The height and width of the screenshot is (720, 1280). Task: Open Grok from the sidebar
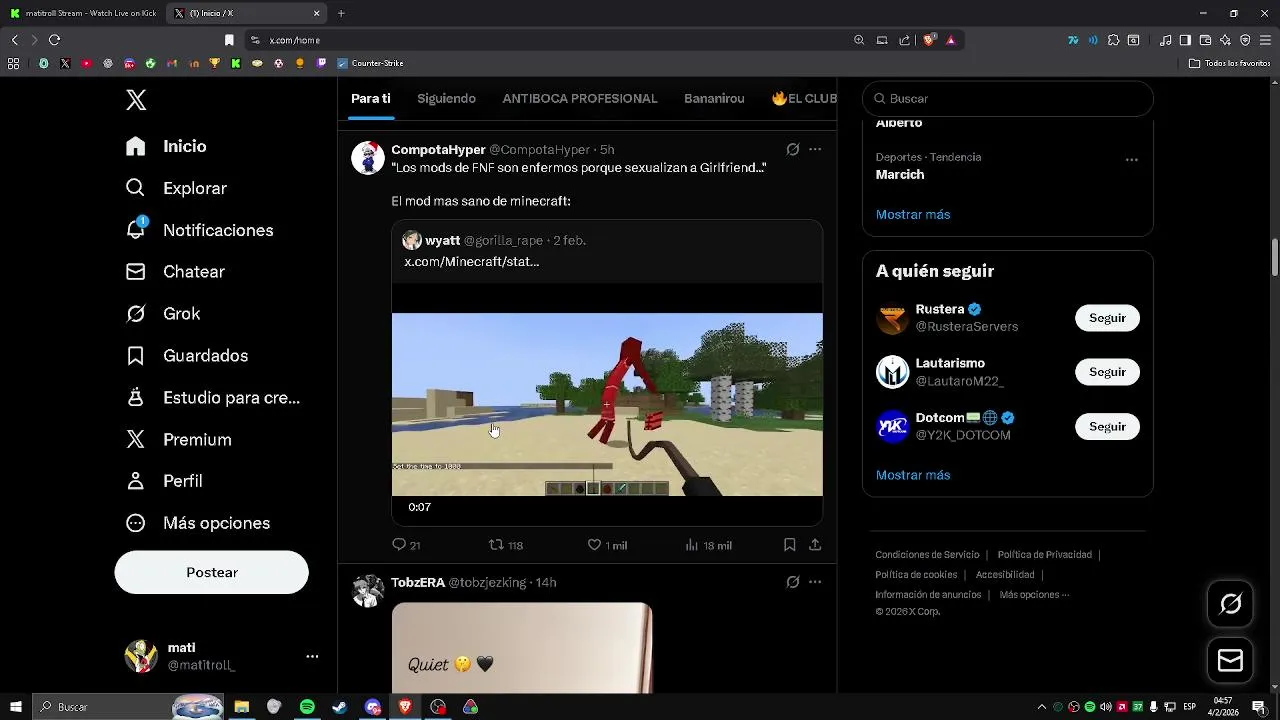click(x=163, y=314)
